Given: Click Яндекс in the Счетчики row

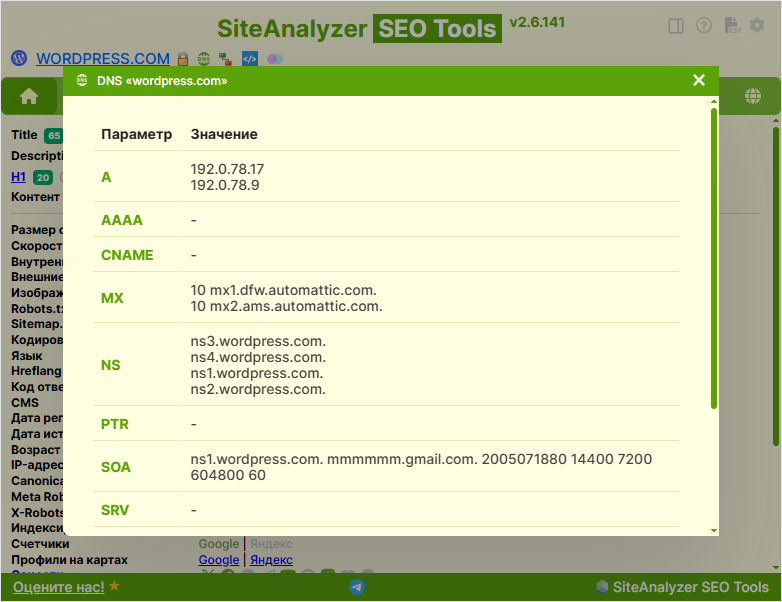Looking at the screenshot, I should 271,544.
